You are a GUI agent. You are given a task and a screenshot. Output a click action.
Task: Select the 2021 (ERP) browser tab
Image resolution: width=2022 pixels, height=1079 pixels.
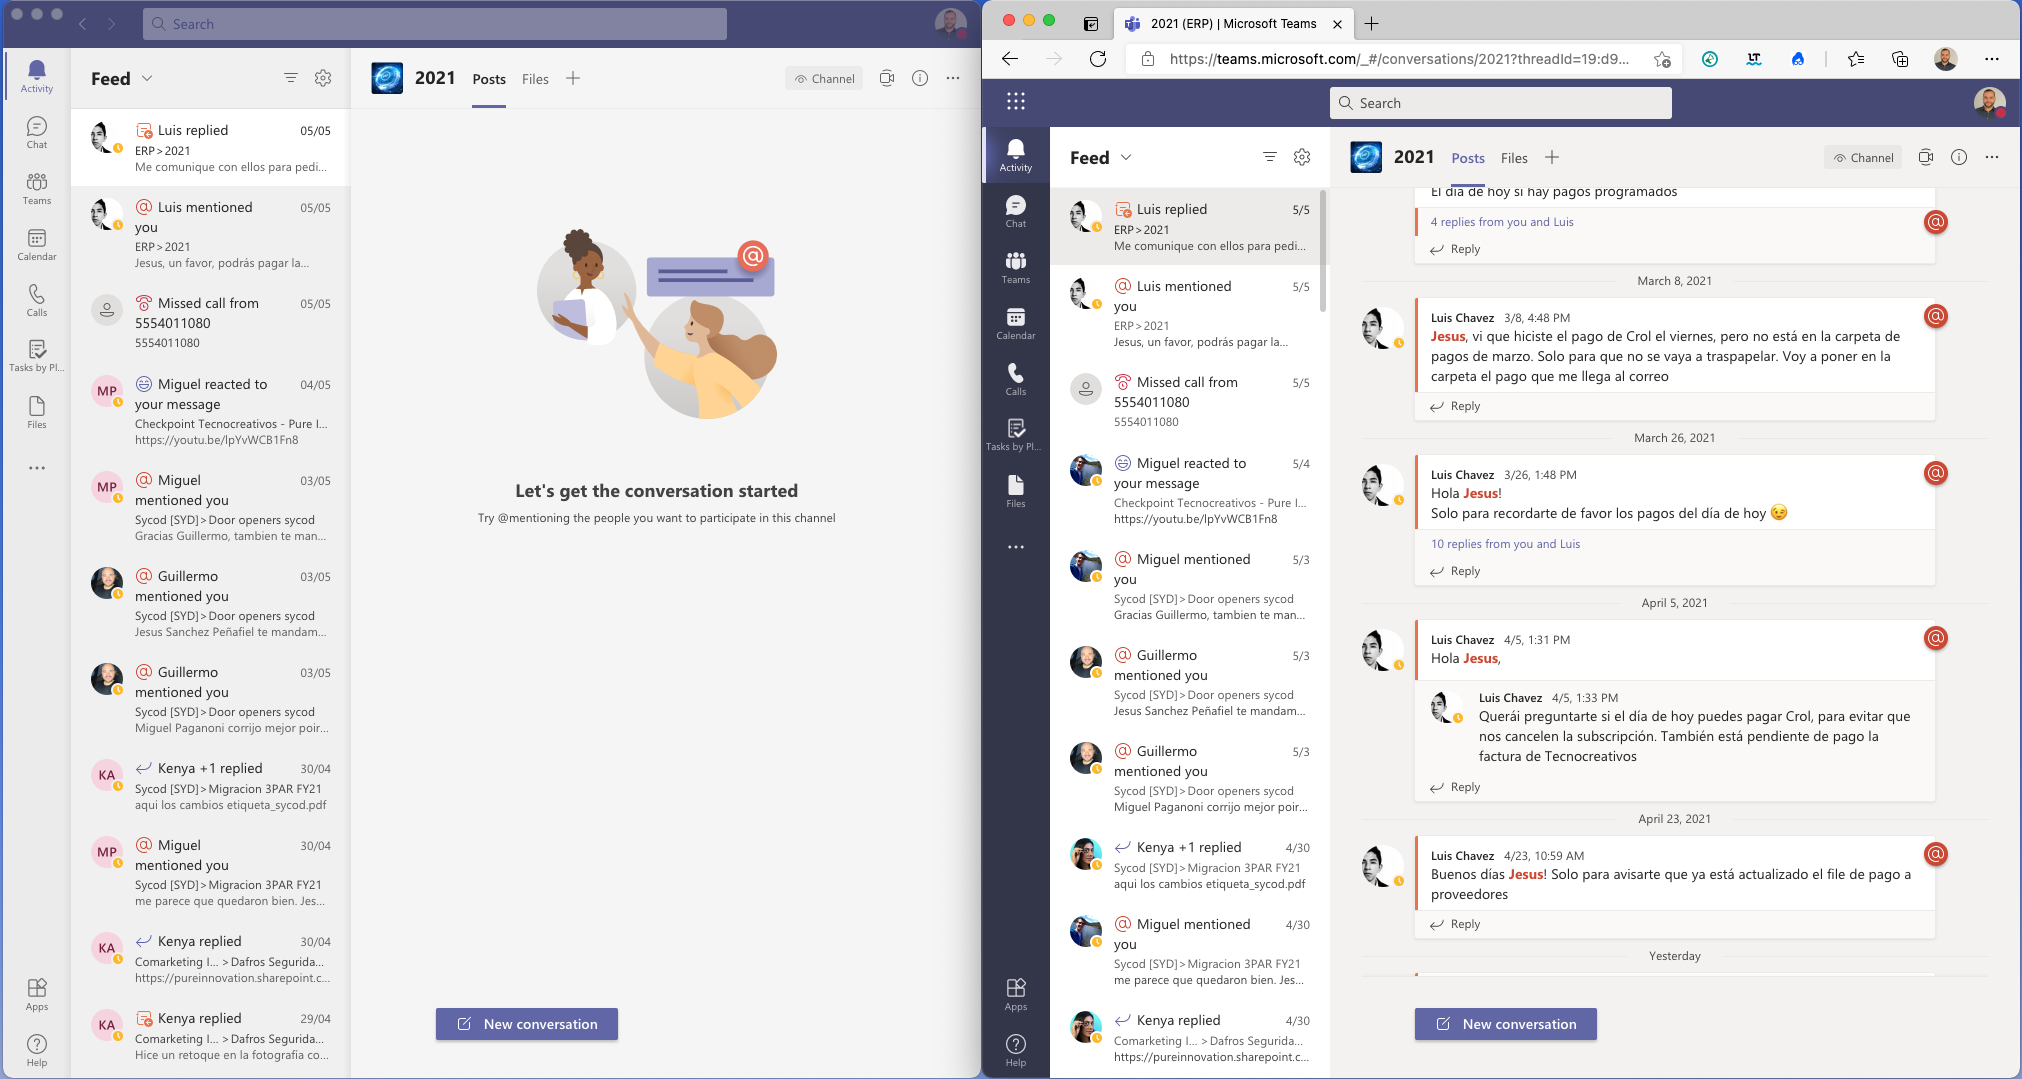[1232, 23]
